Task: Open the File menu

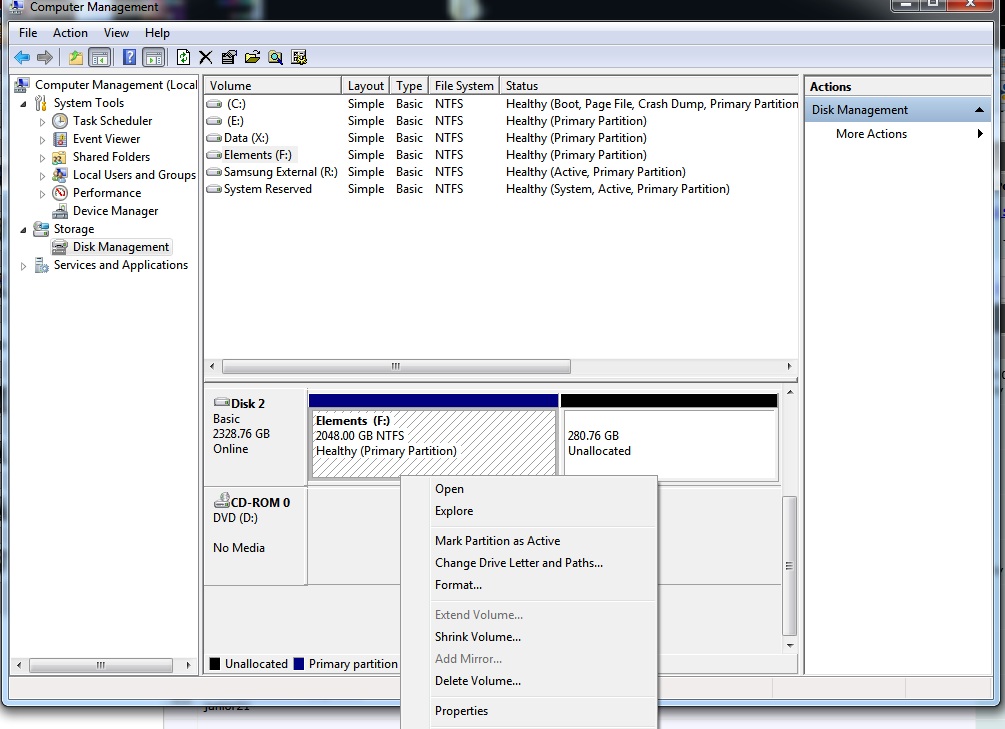Action: [28, 33]
